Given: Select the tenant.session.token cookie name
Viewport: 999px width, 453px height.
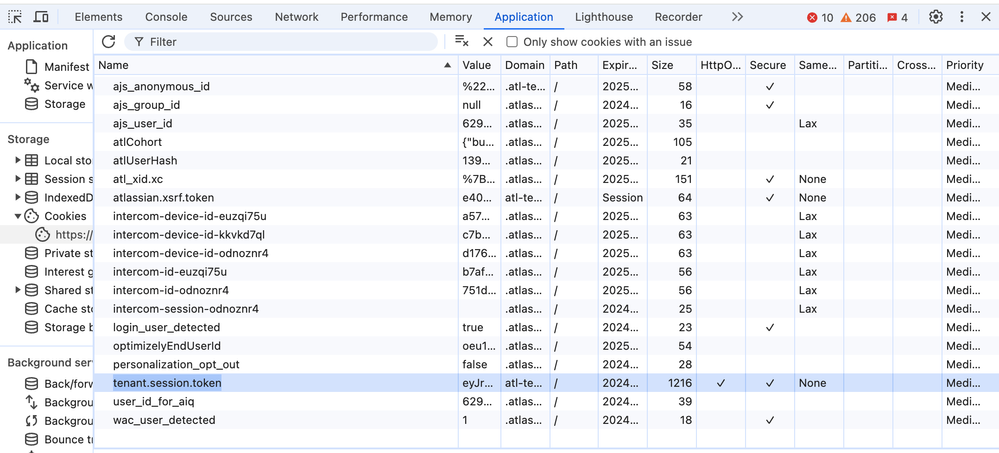Looking at the screenshot, I should [x=167, y=383].
